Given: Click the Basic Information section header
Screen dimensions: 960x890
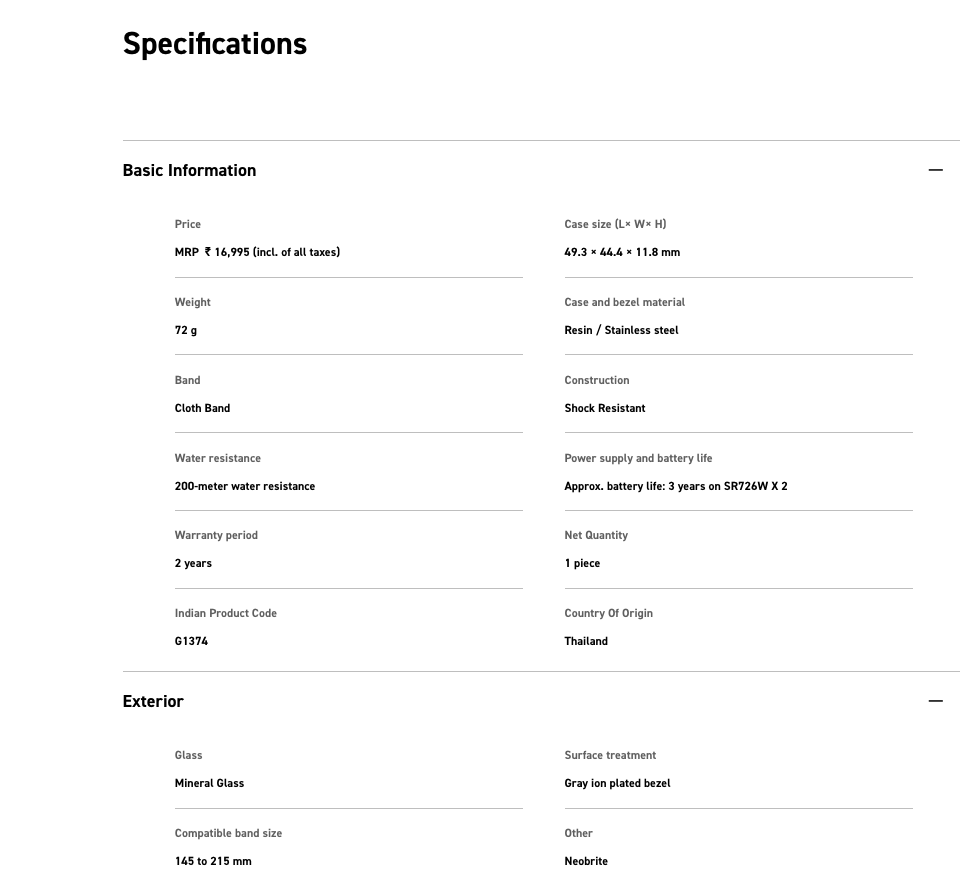Looking at the screenshot, I should (x=189, y=170).
